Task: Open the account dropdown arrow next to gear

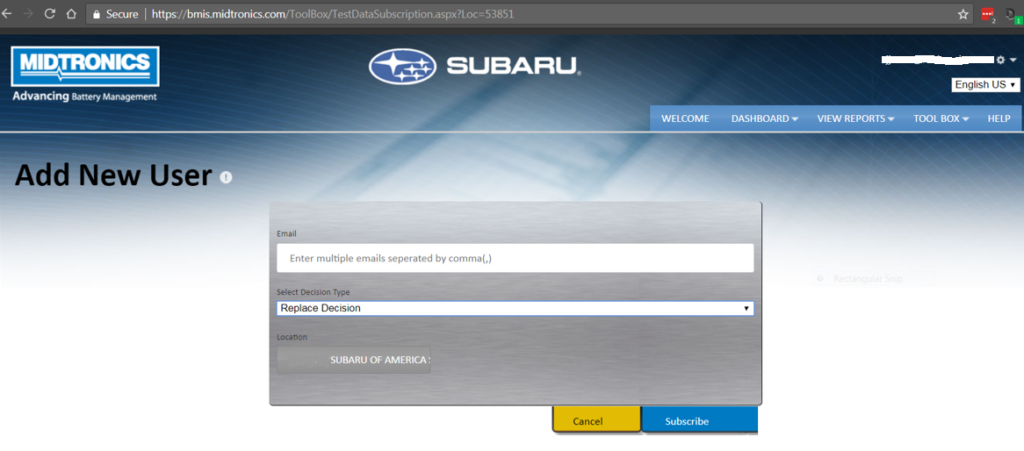Action: tap(1013, 60)
